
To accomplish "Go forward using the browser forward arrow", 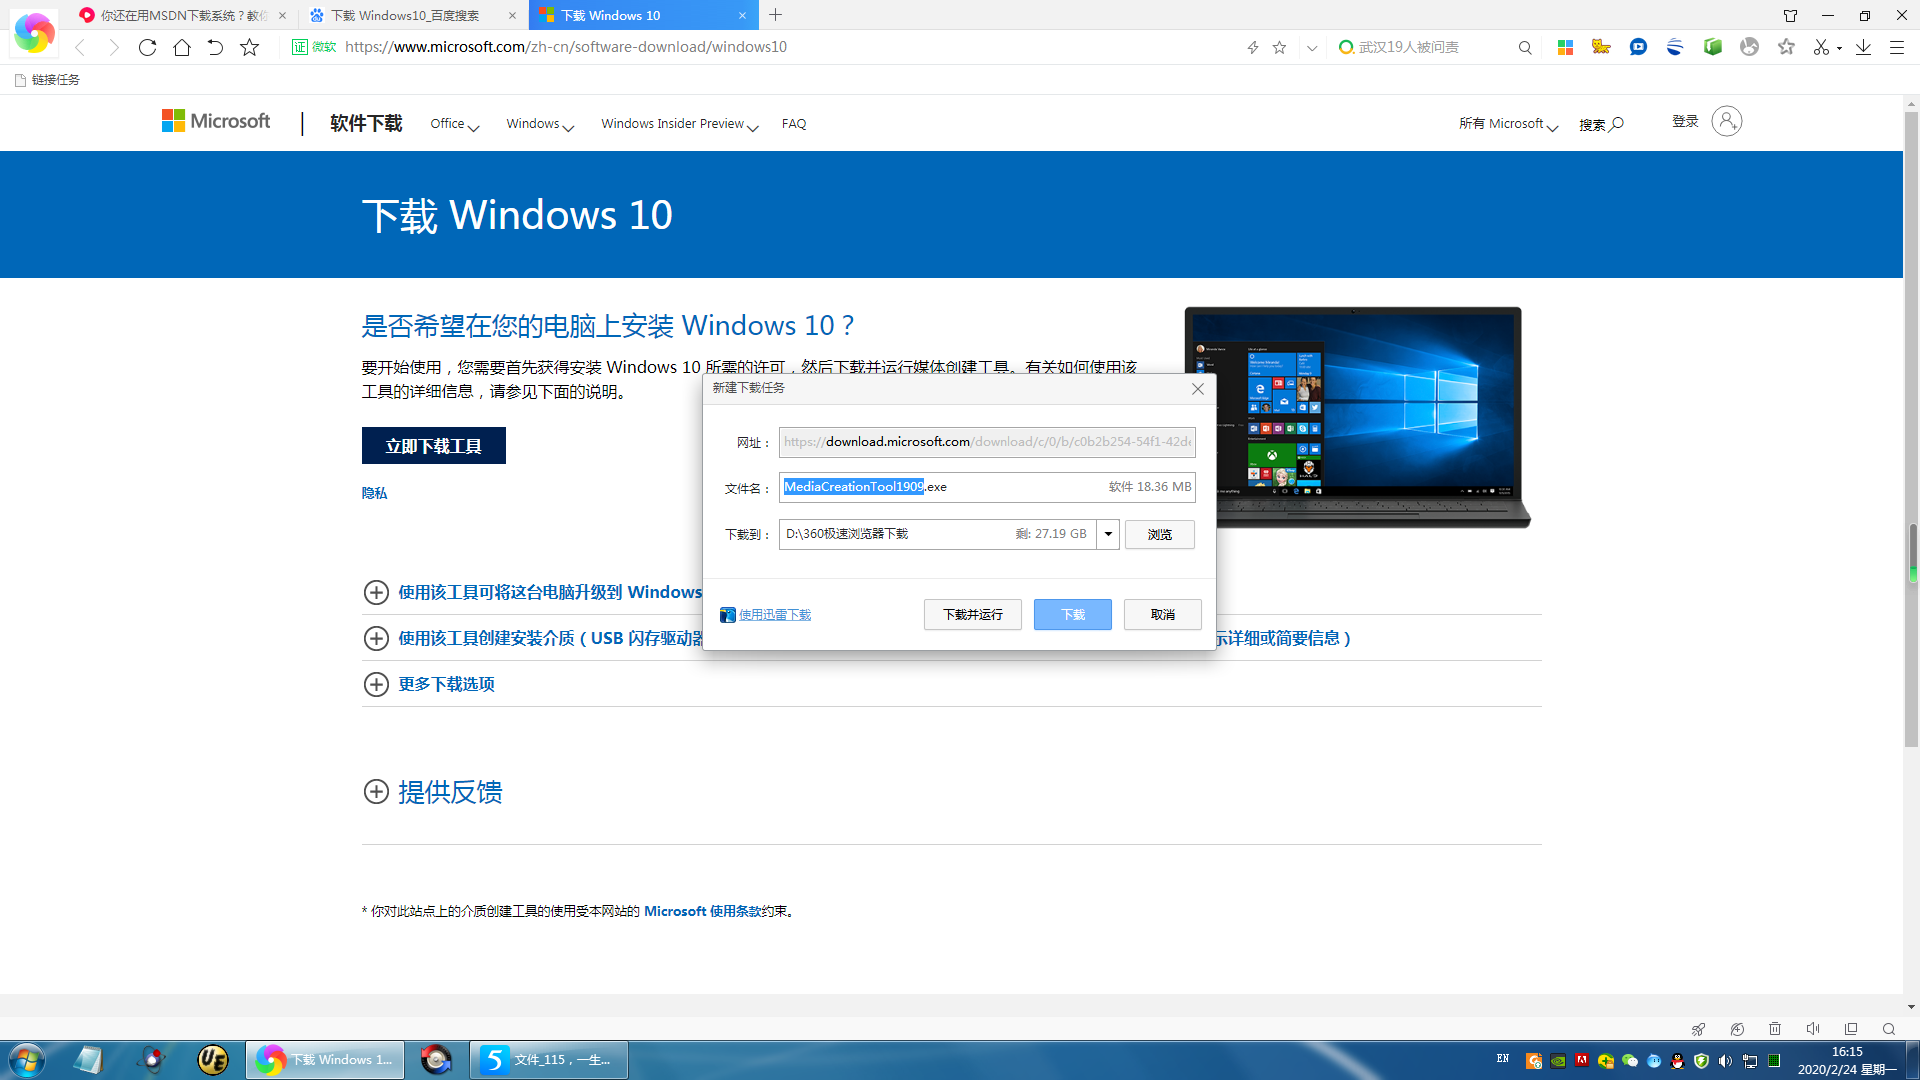I will [114, 47].
